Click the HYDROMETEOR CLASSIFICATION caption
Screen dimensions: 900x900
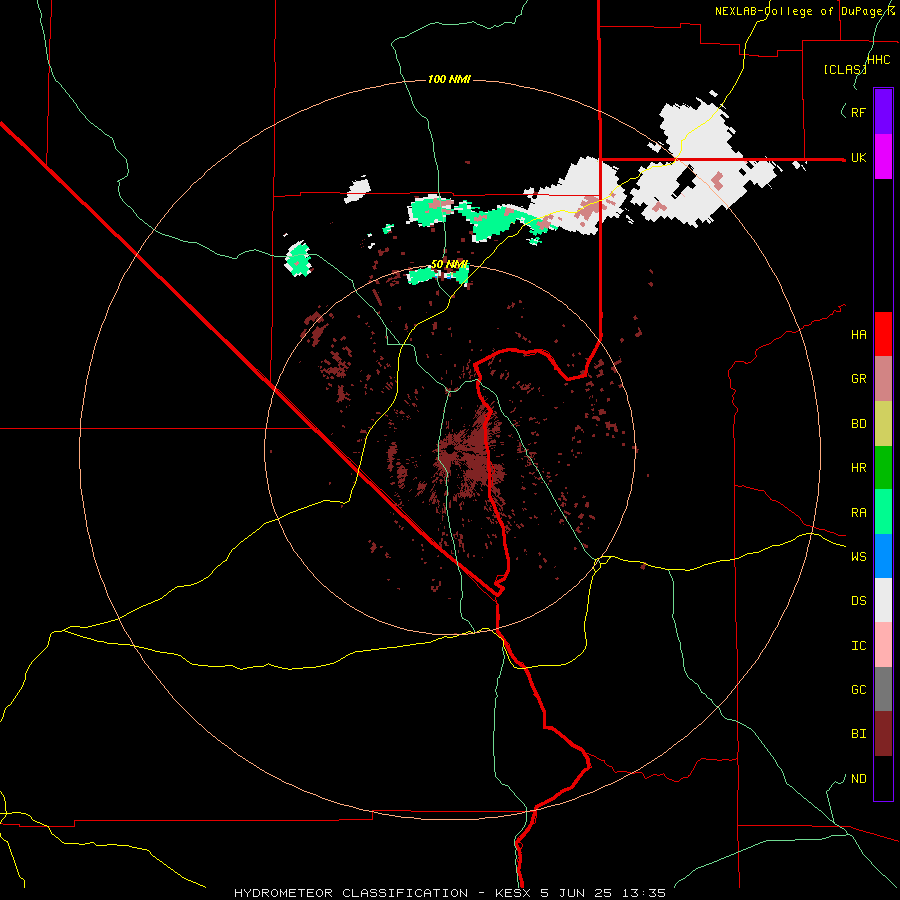[x=351, y=893]
